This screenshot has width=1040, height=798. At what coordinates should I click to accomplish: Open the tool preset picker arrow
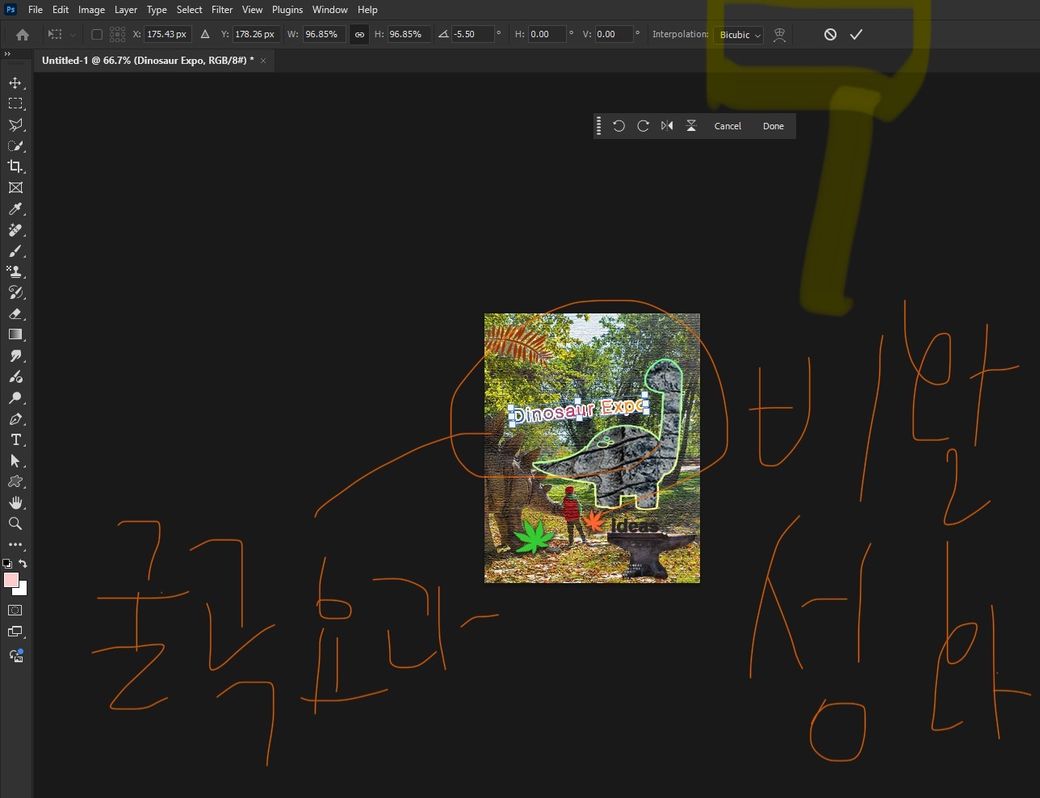[73, 35]
